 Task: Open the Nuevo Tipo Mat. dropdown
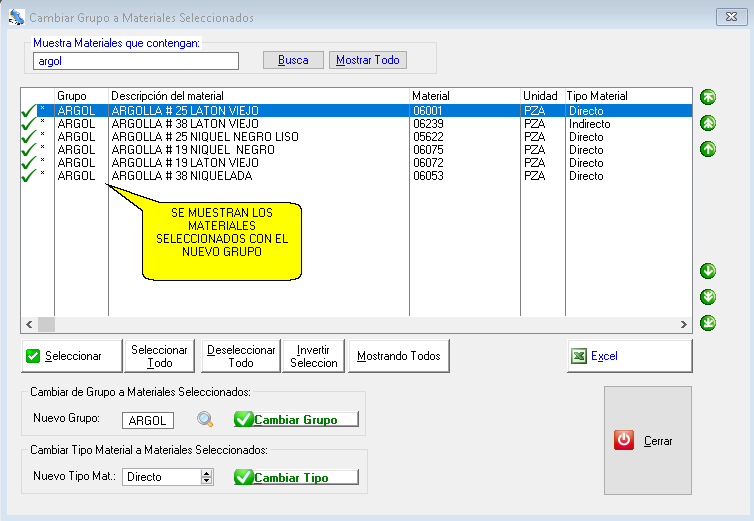click(x=207, y=477)
